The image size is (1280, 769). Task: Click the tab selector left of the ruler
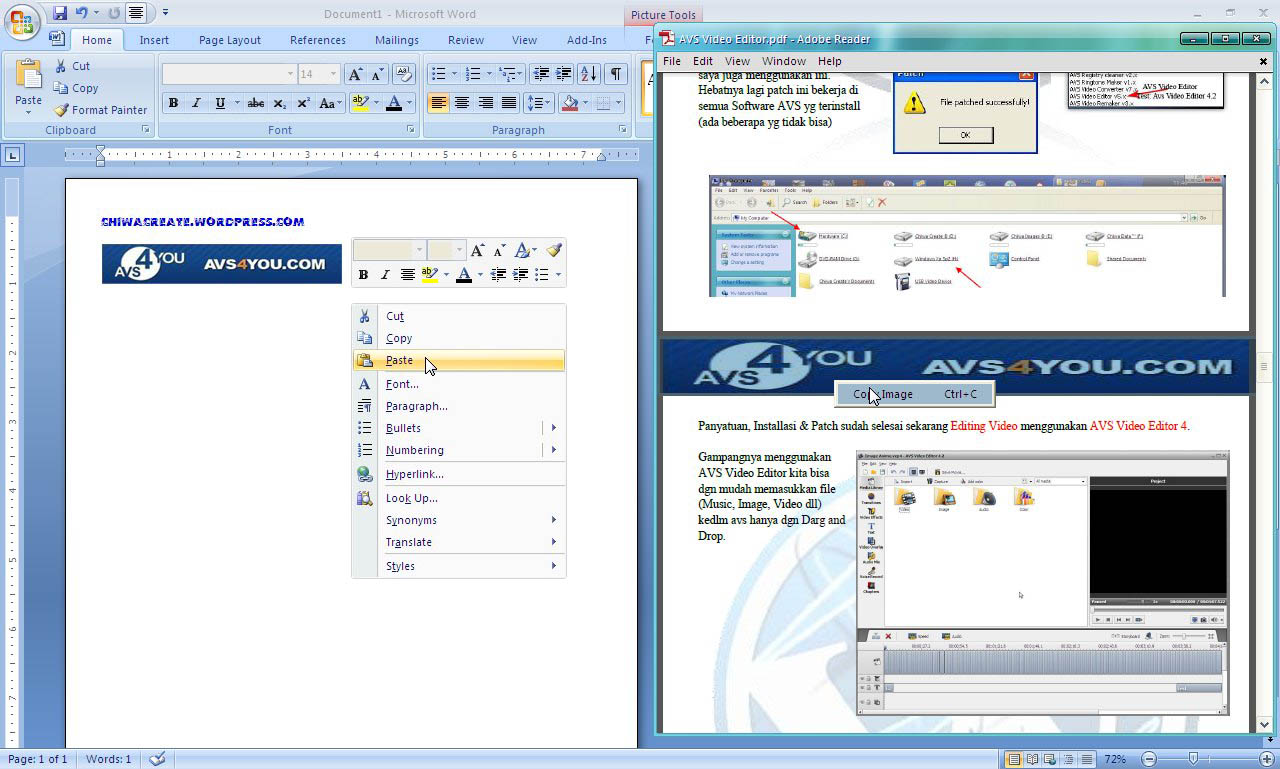[x=12, y=155]
